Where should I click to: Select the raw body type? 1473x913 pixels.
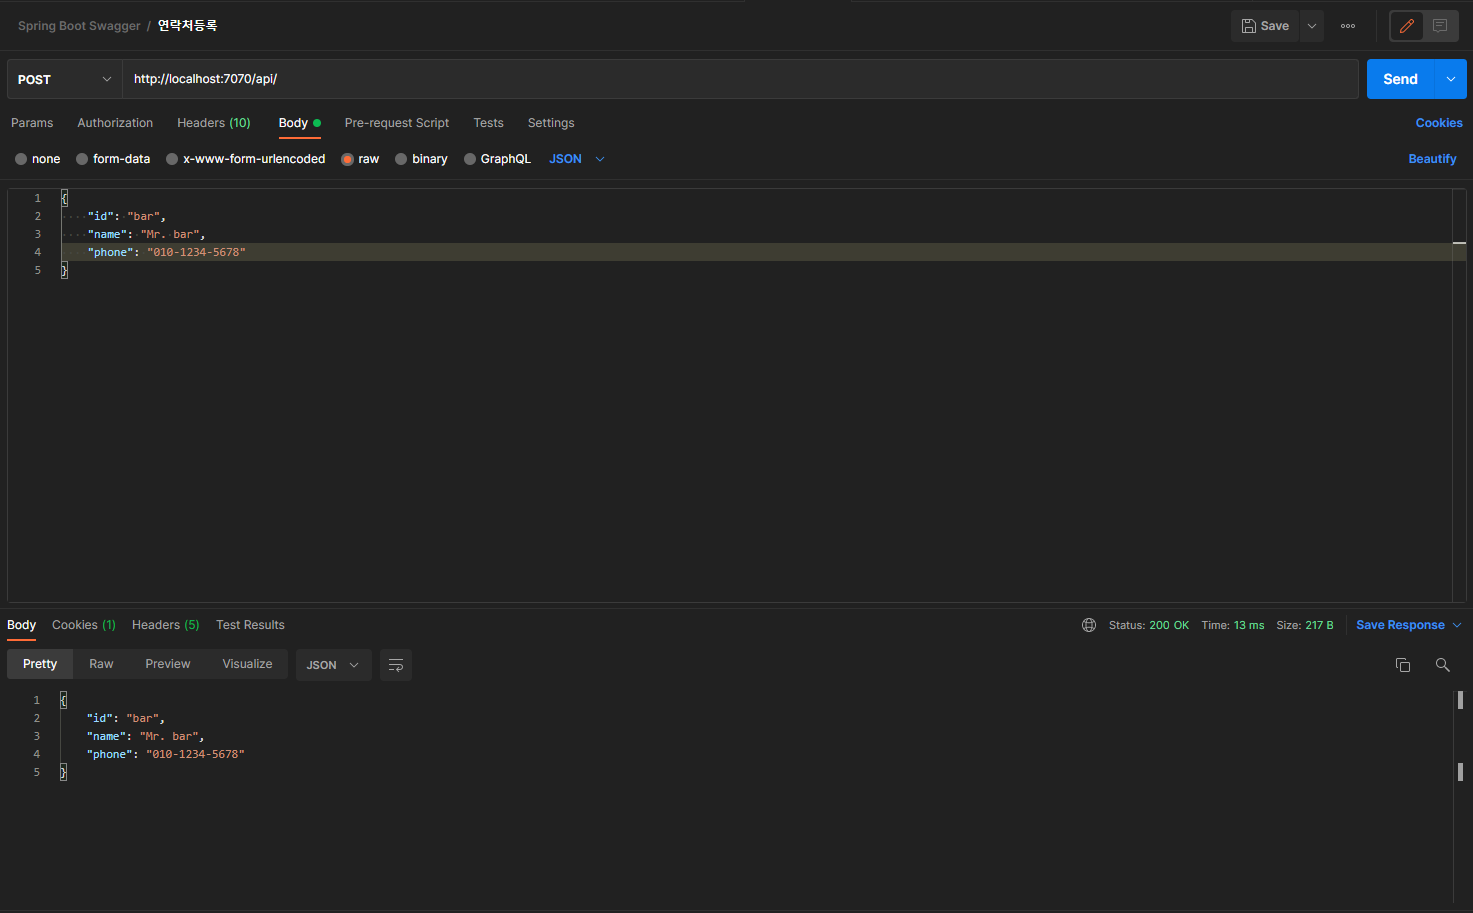click(361, 159)
